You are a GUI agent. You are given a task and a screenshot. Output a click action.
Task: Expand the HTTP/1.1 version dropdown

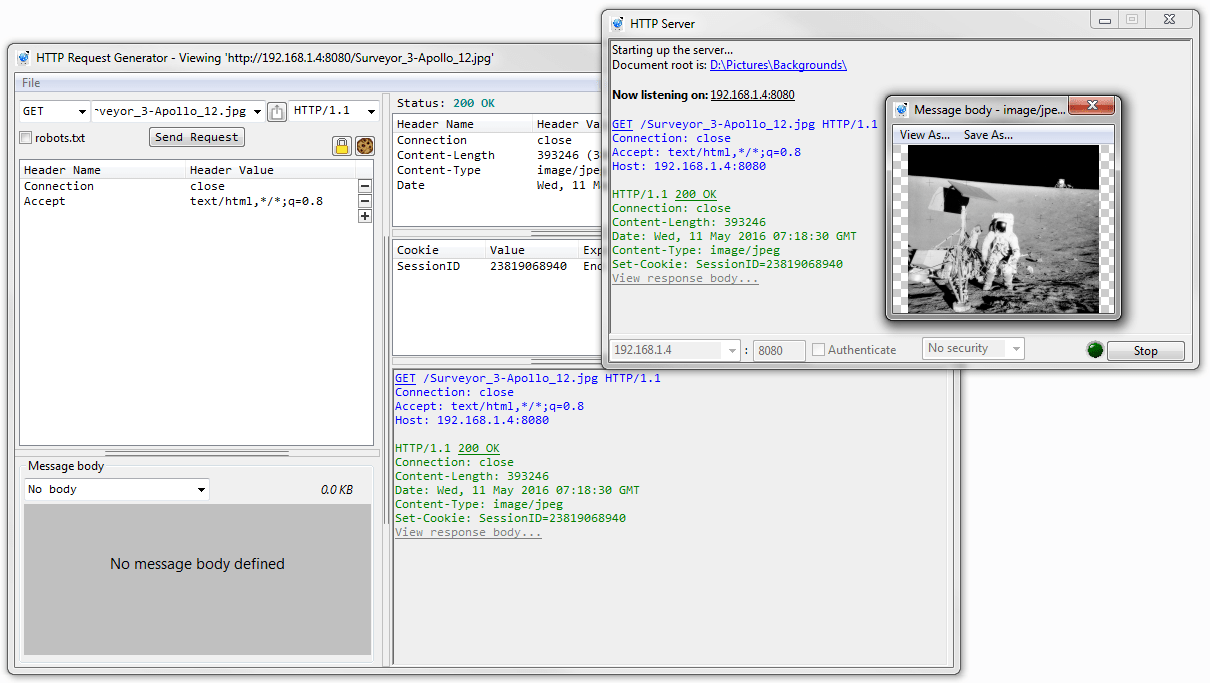335,111
